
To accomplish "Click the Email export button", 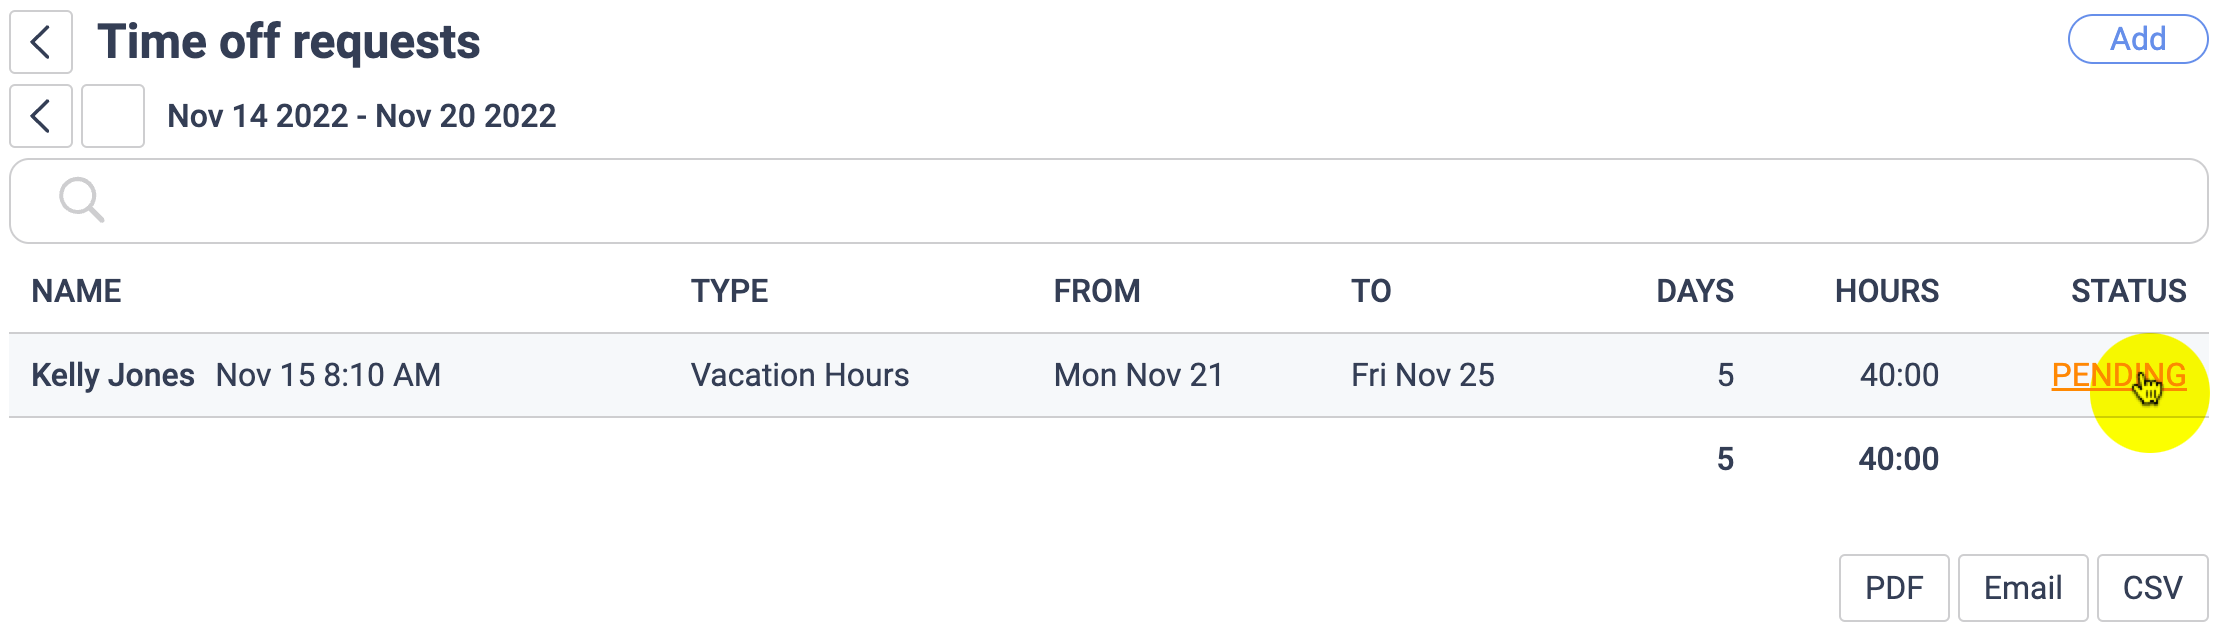I will point(2022,588).
